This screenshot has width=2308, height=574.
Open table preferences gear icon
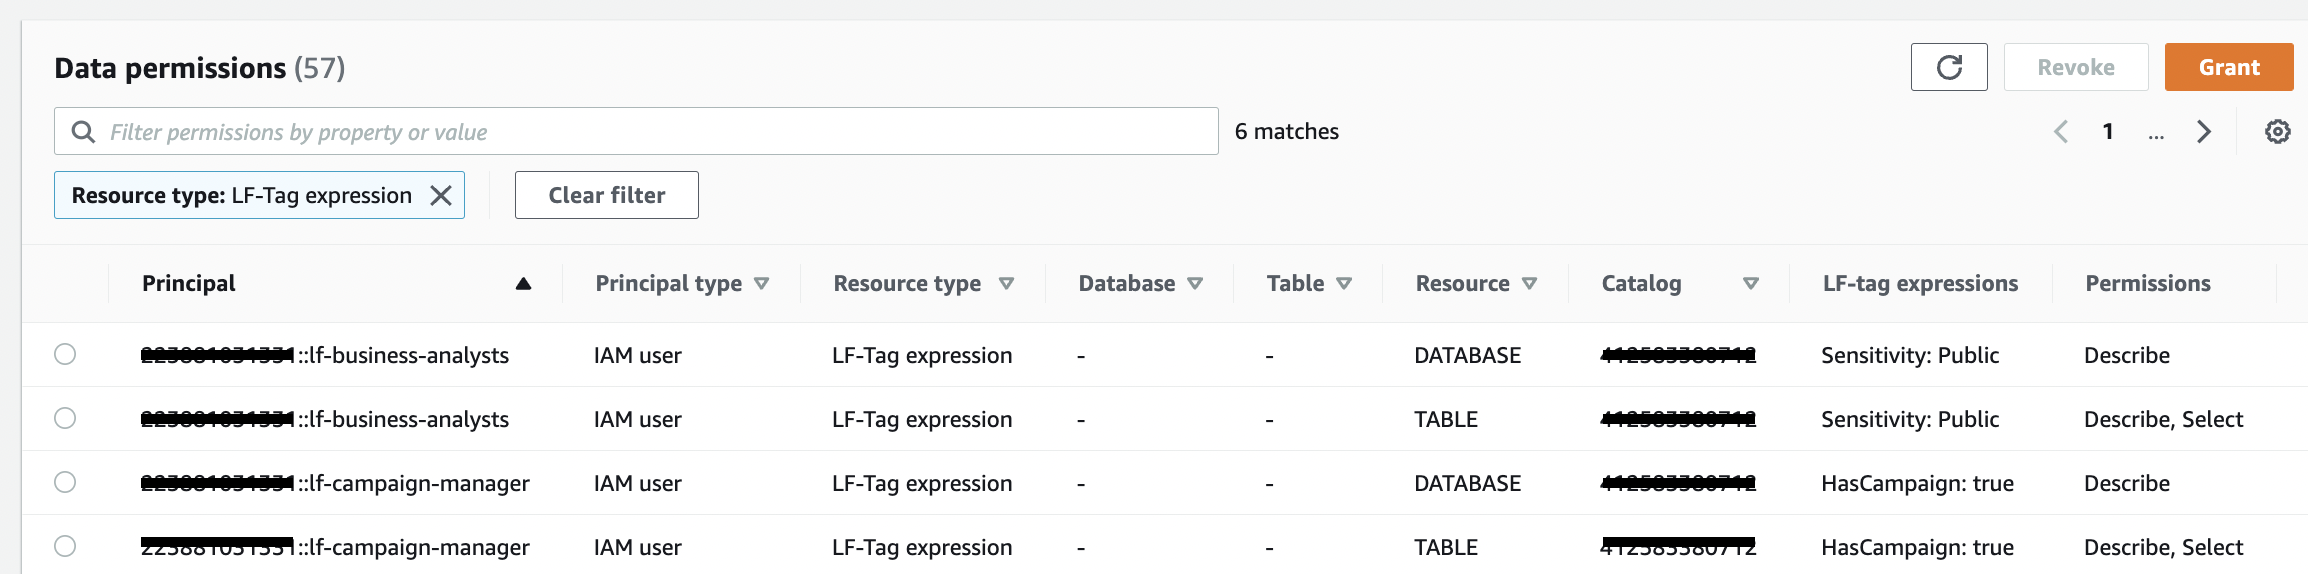tap(2277, 131)
